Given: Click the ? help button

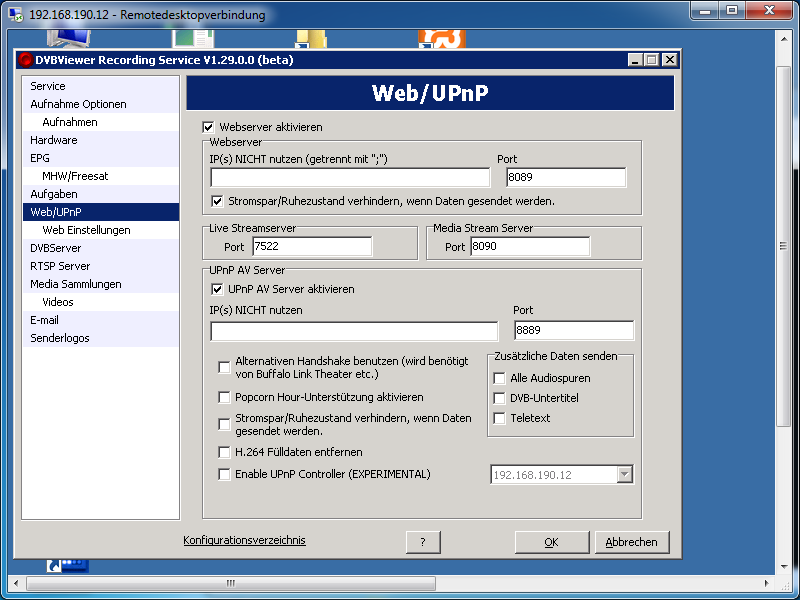Looking at the screenshot, I should [423, 542].
